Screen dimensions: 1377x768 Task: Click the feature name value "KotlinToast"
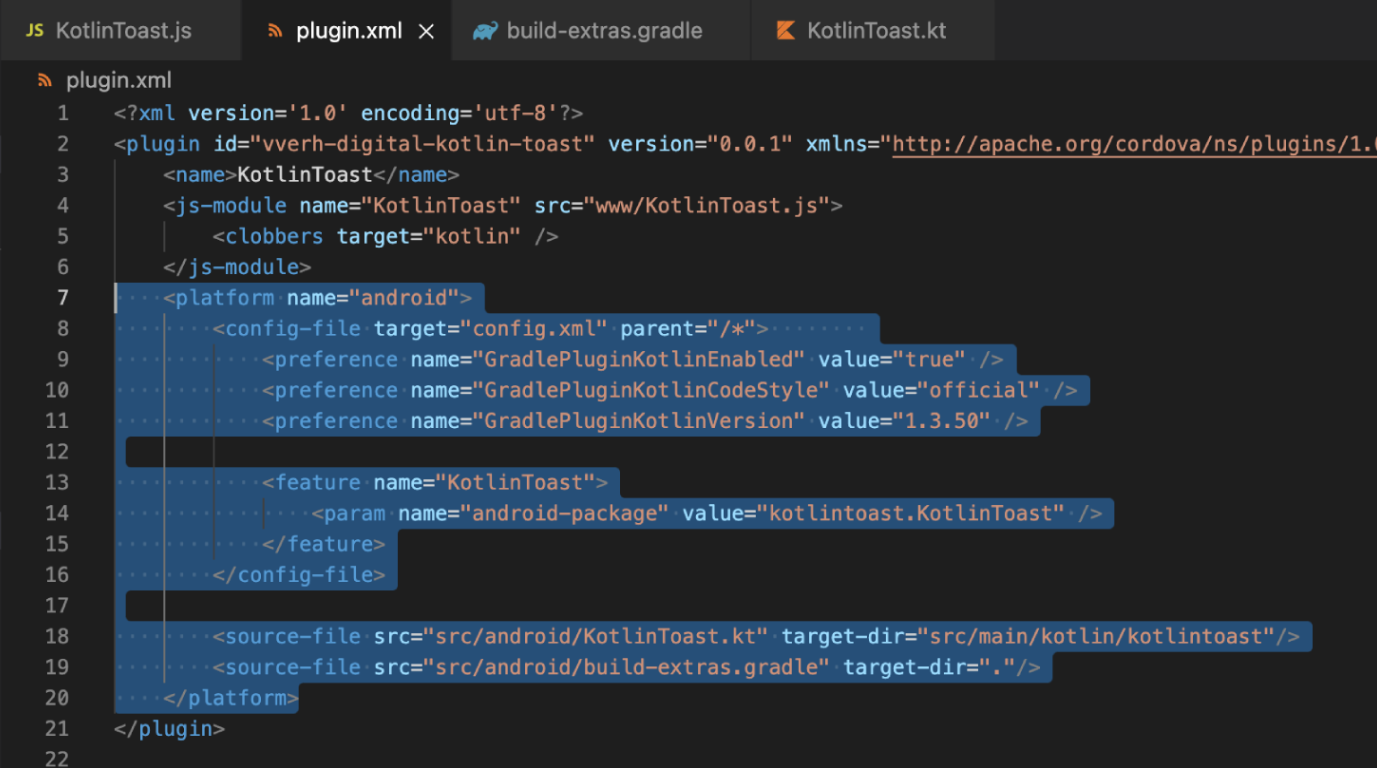(515, 483)
